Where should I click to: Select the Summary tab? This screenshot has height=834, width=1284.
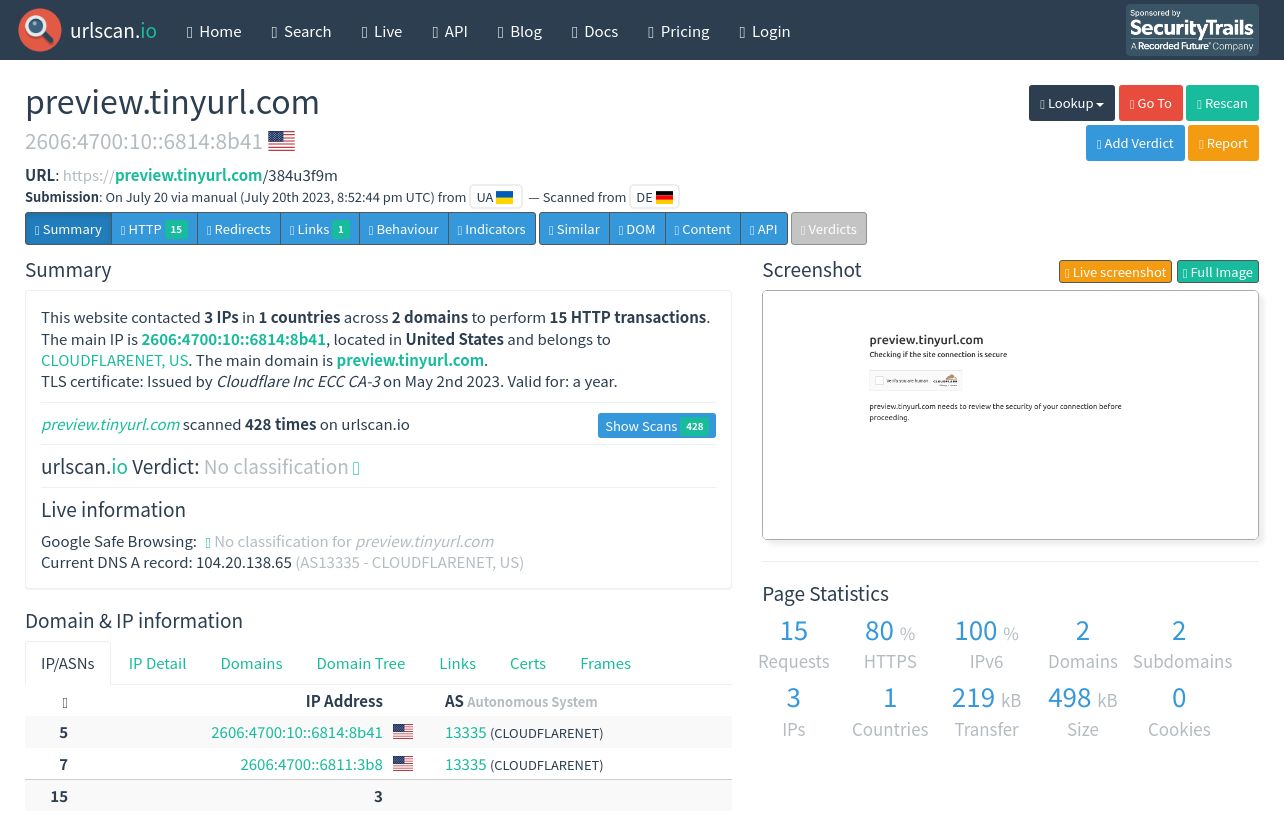(x=68, y=229)
